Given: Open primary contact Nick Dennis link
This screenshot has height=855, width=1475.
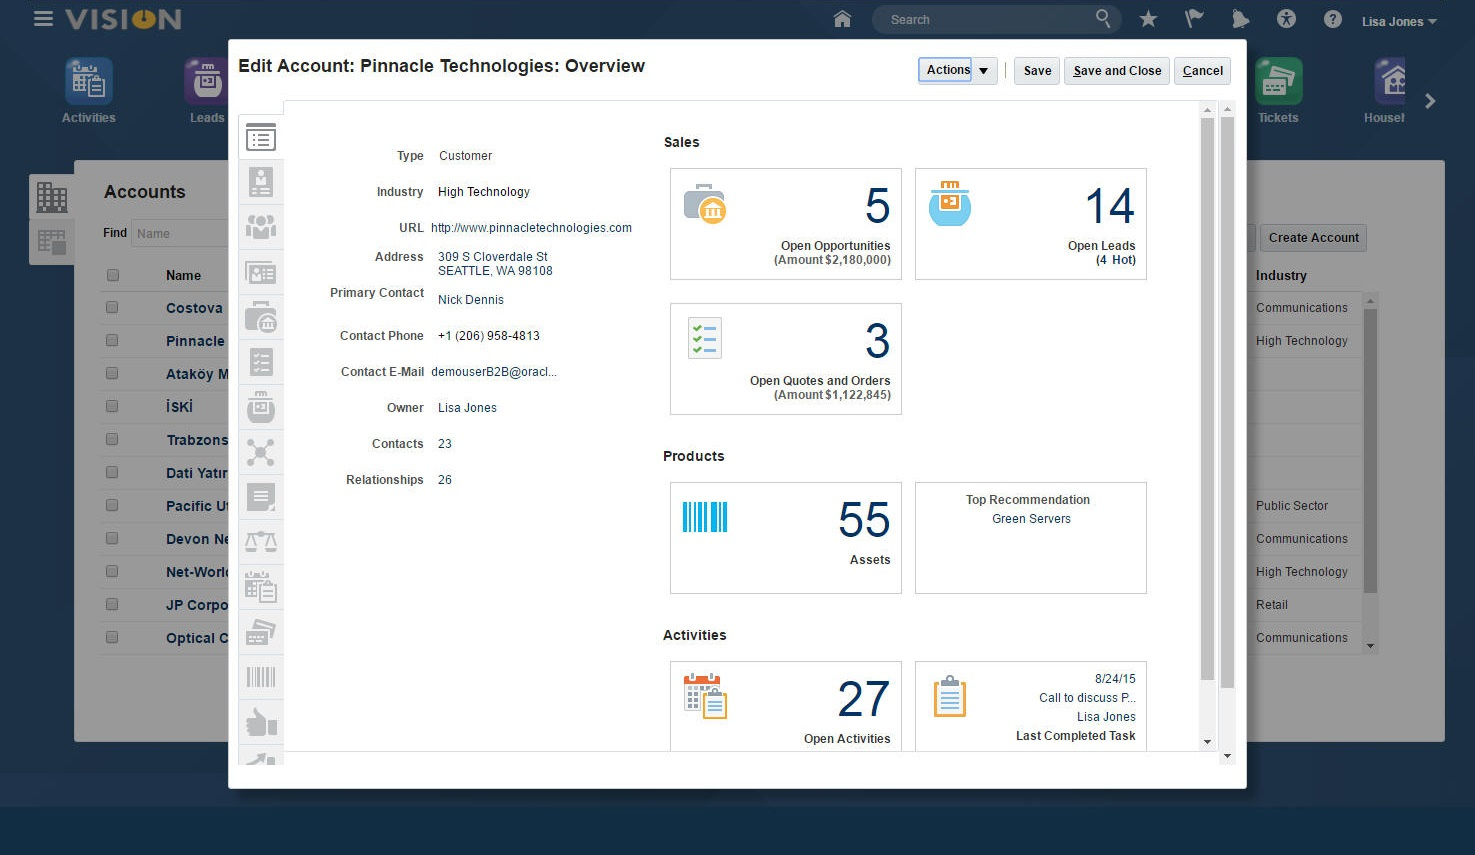Looking at the screenshot, I should [471, 300].
